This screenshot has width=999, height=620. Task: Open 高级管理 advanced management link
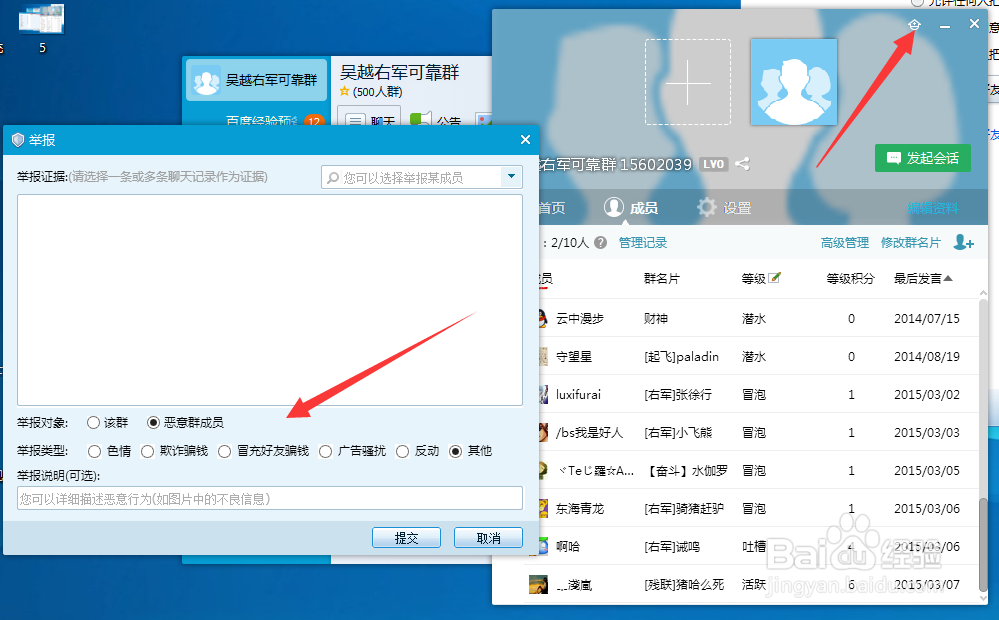(x=846, y=242)
